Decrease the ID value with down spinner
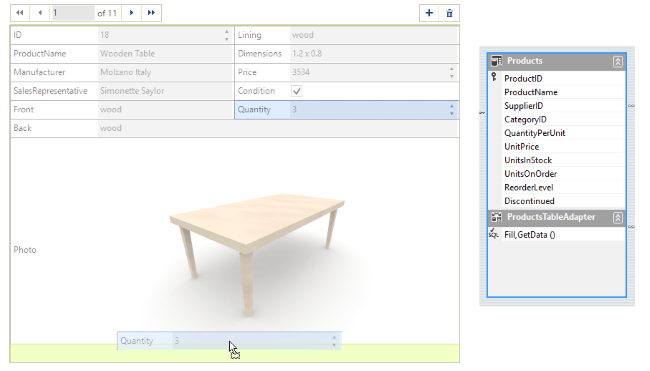Viewport: 650px width, 371px height. tap(226, 39)
